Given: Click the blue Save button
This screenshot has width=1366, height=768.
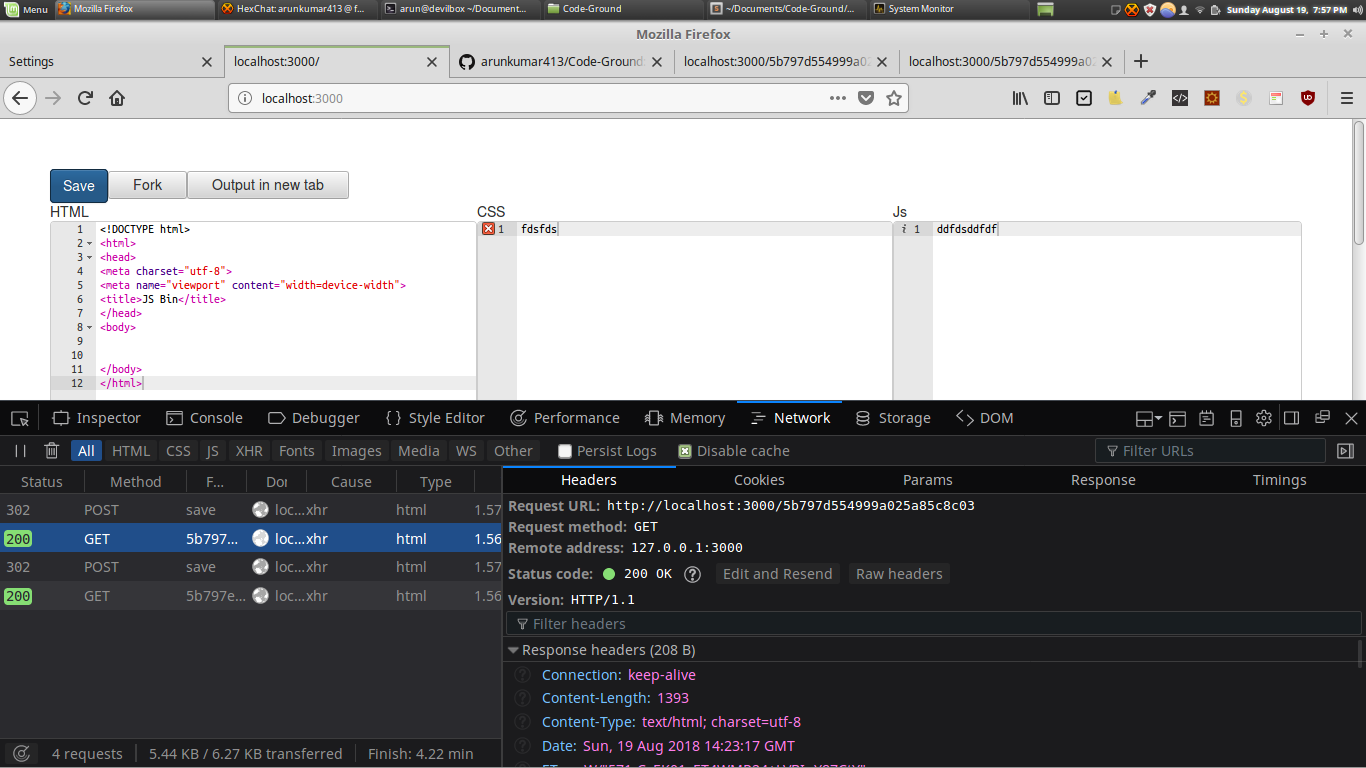Looking at the screenshot, I should tap(79, 185).
